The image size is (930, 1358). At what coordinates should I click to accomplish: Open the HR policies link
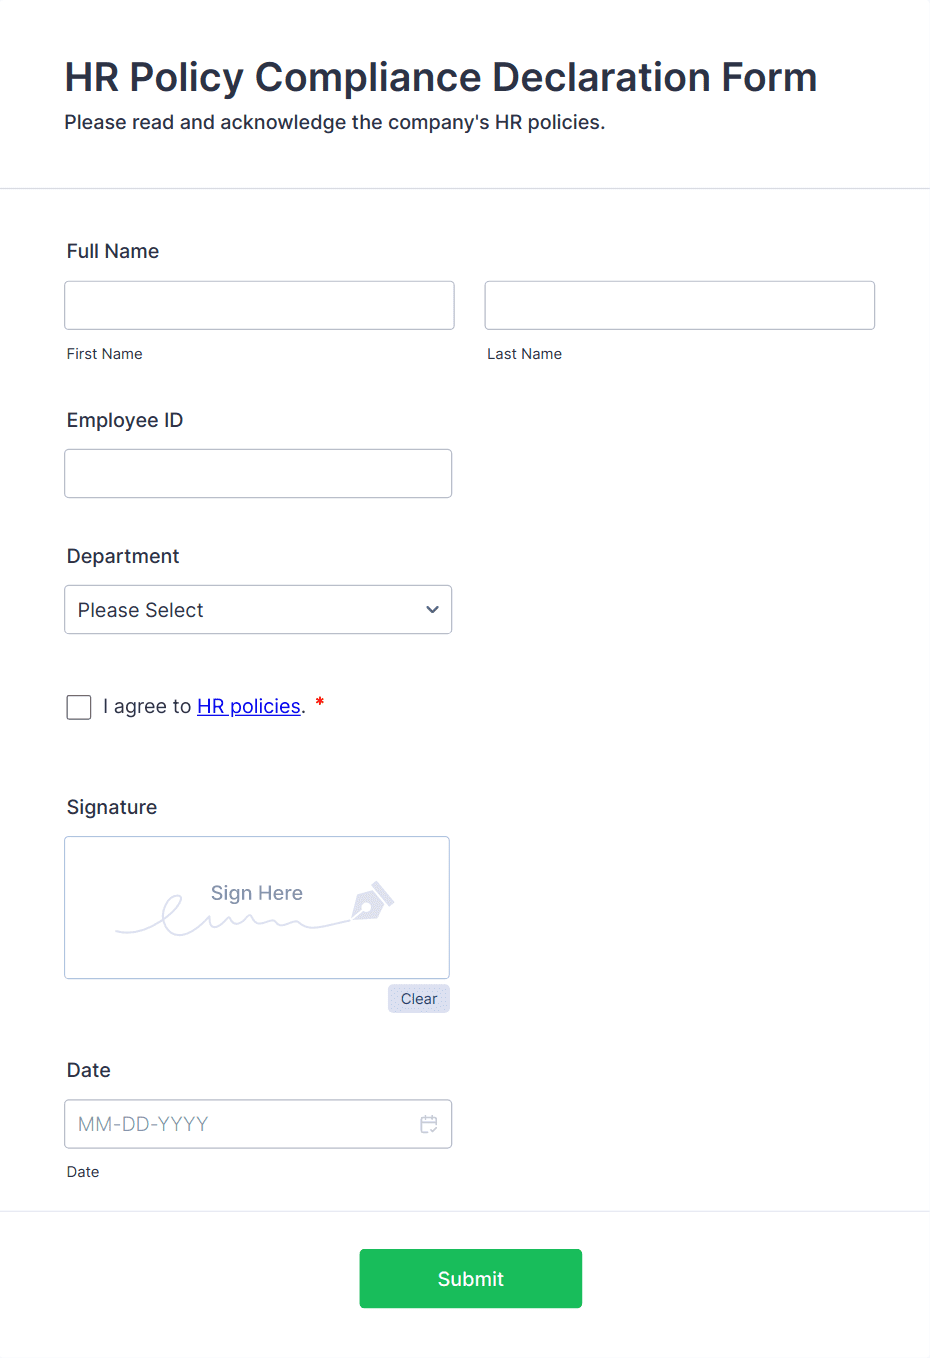248,706
